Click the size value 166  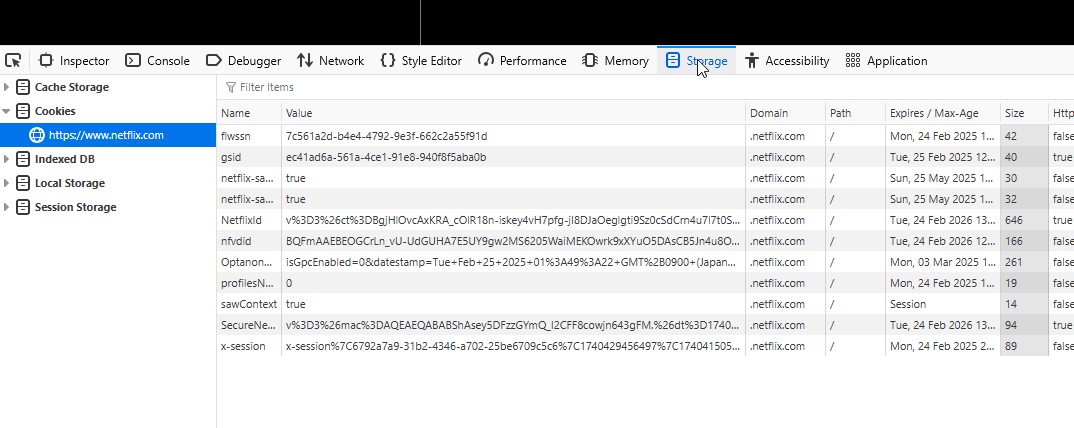[1014, 241]
